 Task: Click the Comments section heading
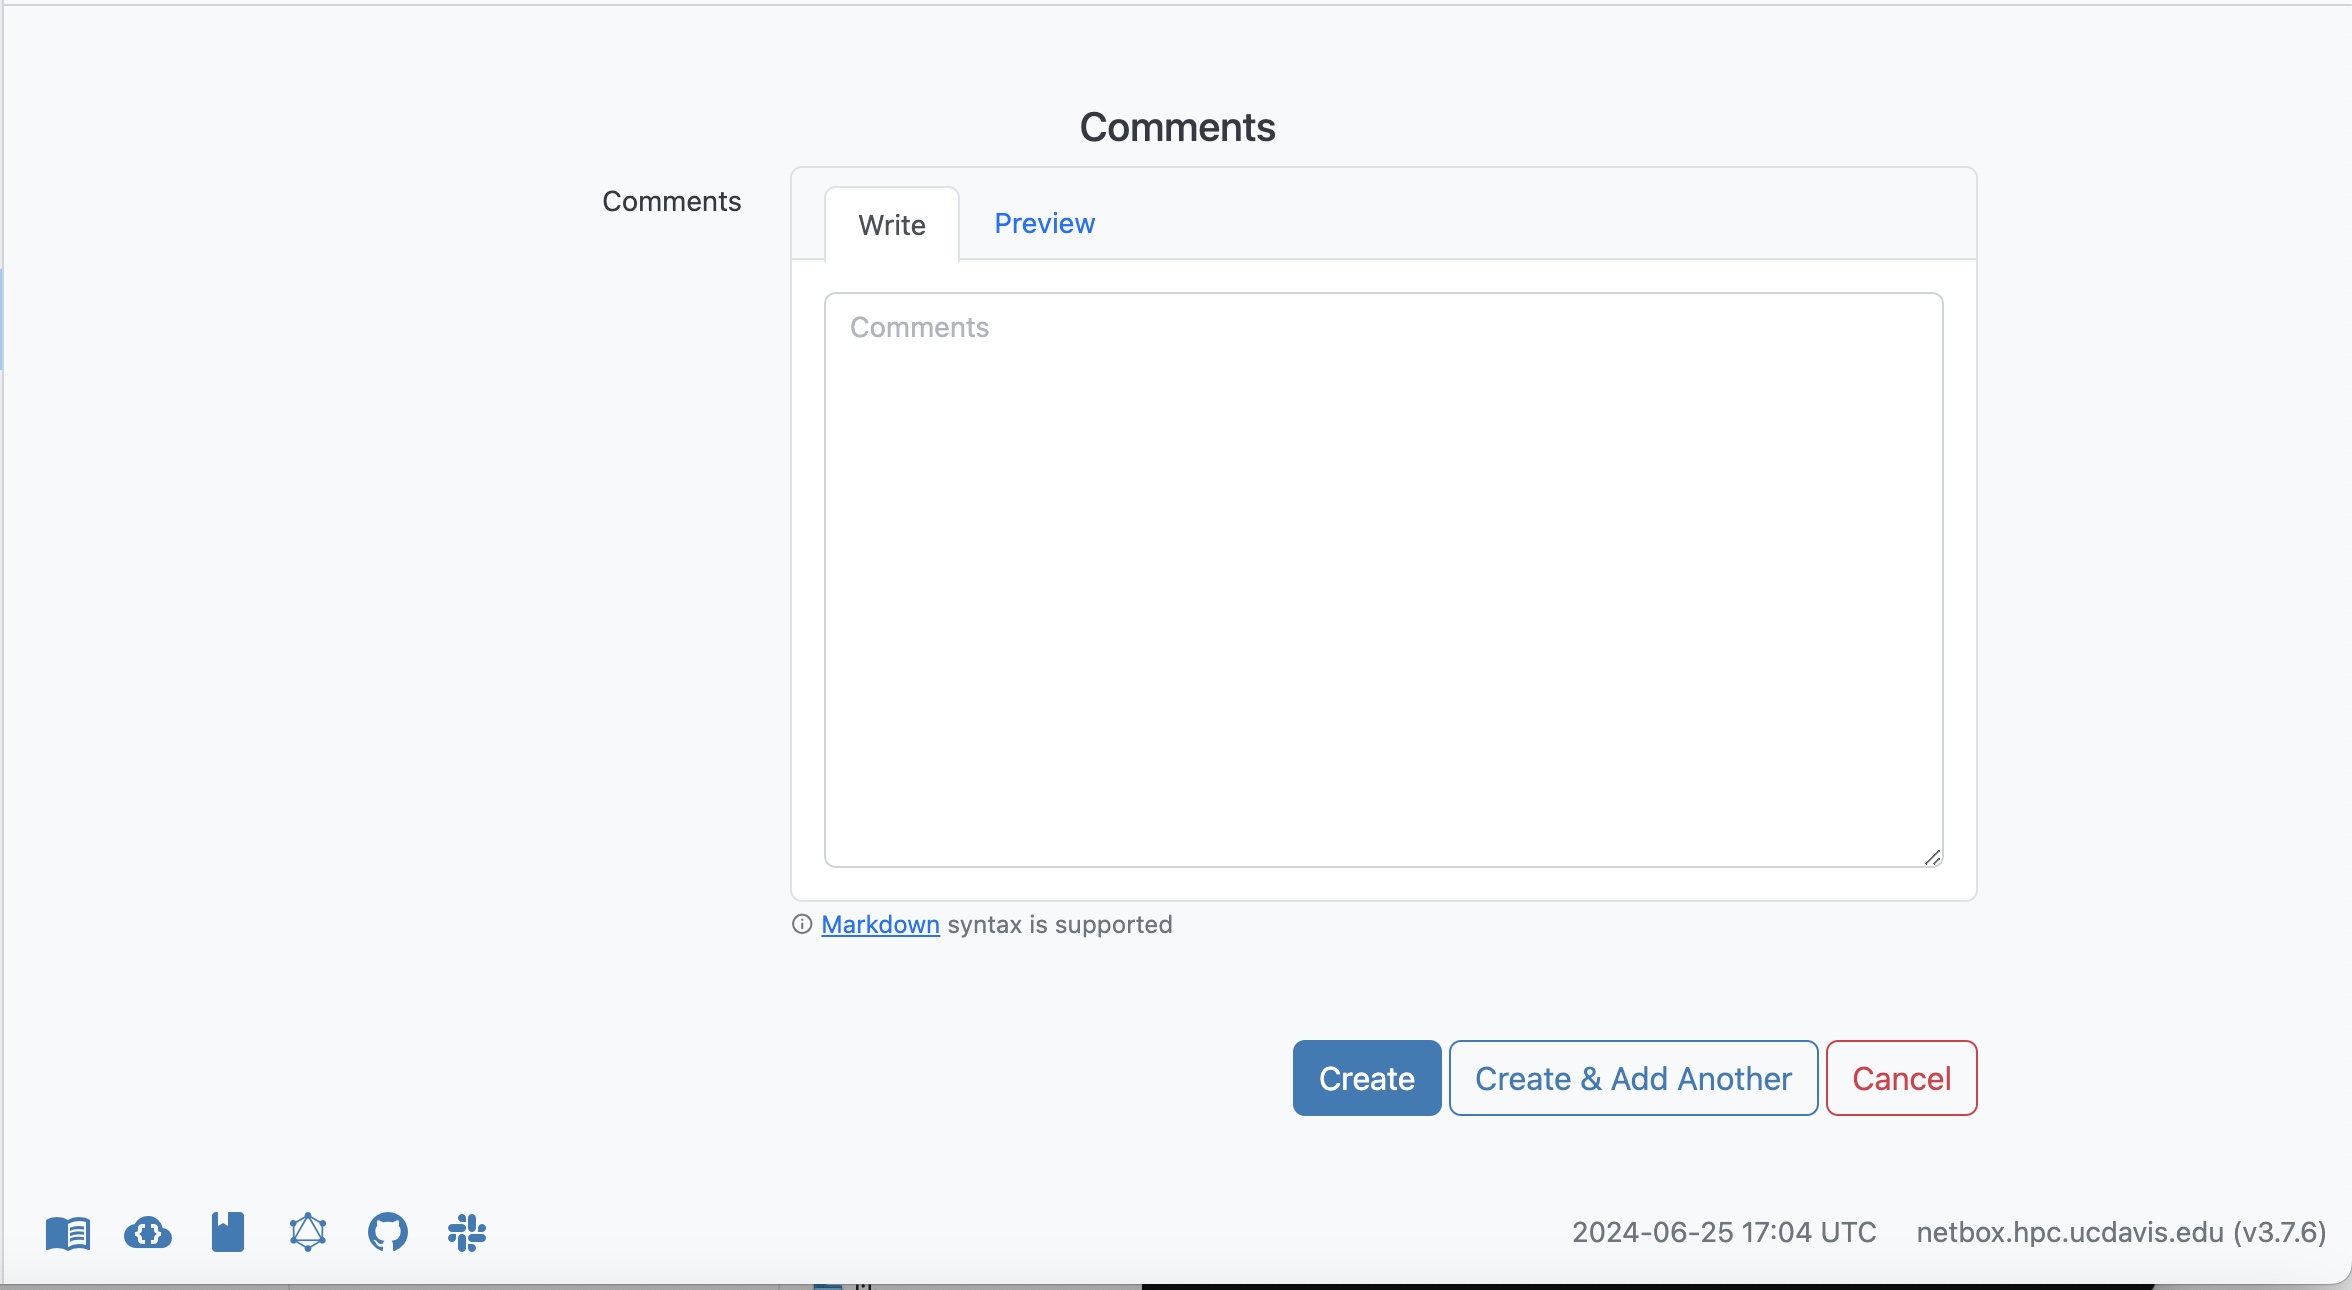coord(1177,127)
